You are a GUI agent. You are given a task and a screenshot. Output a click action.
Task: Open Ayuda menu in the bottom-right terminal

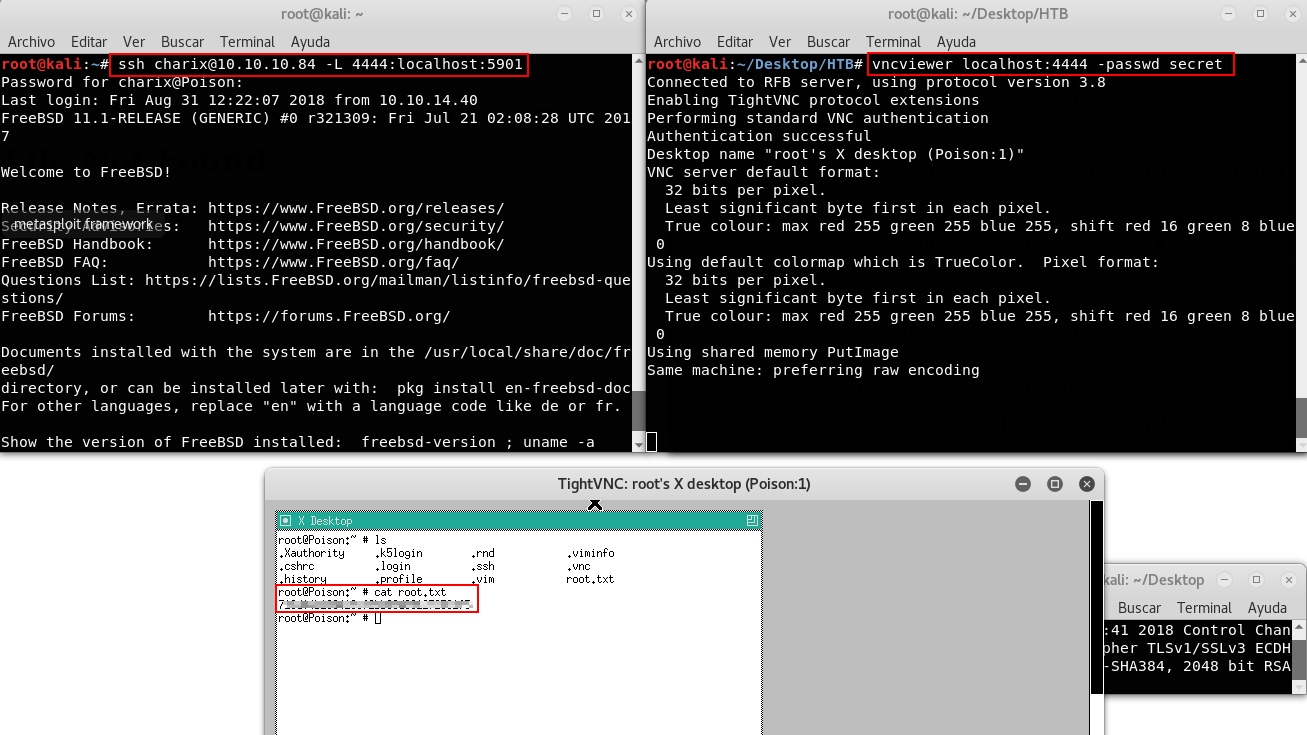pyautogui.click(x=1267, y=608)
